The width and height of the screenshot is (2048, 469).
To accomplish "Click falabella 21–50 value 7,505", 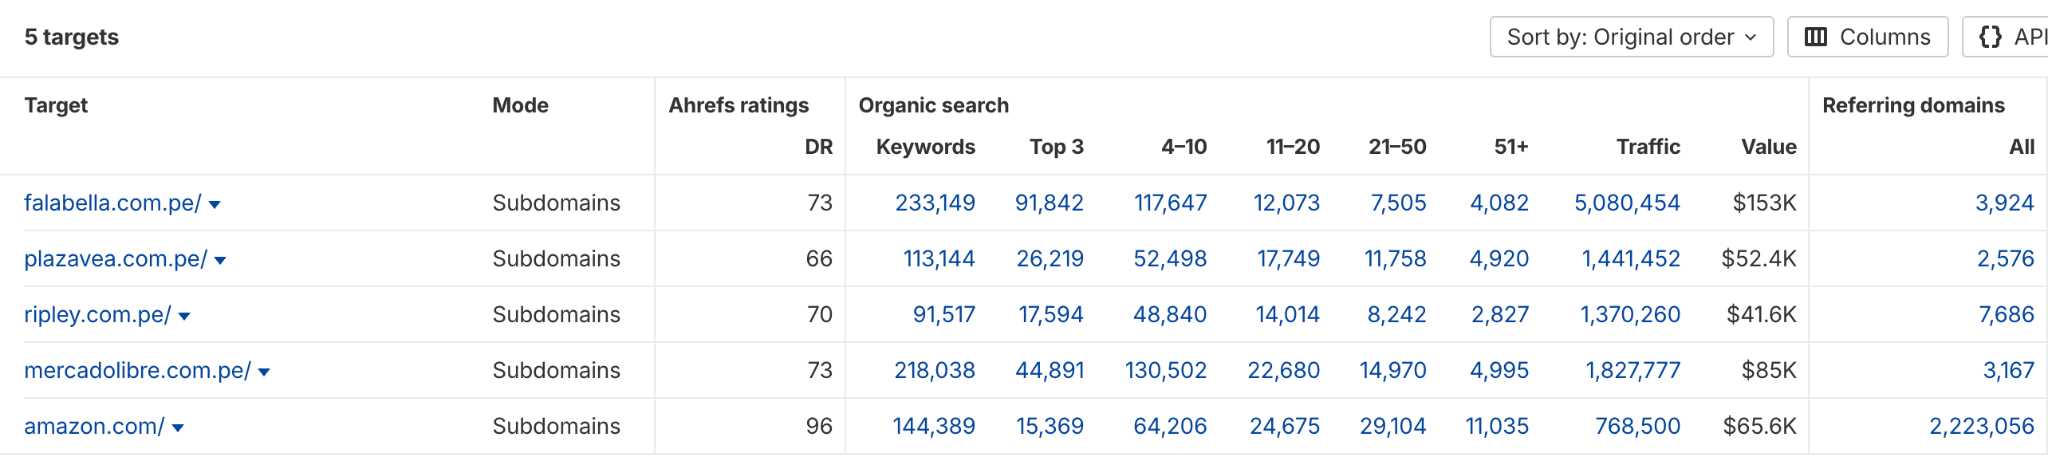I will (1398, 203).
